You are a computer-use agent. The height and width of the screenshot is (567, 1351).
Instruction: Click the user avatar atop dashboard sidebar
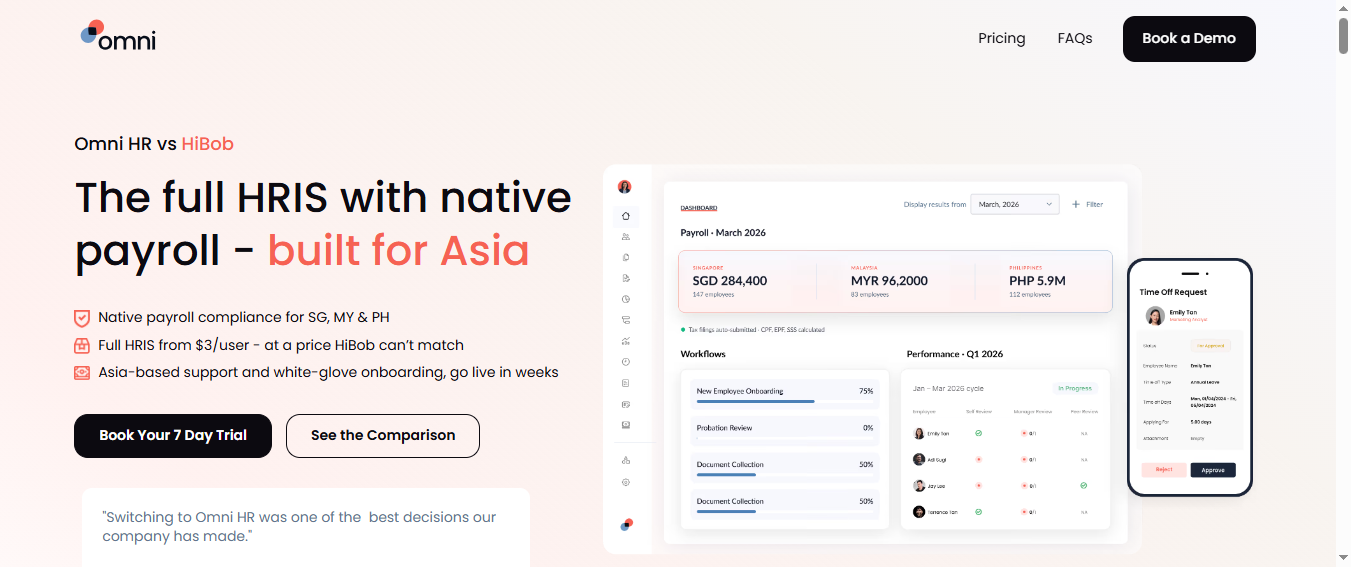tap(625, 187)
